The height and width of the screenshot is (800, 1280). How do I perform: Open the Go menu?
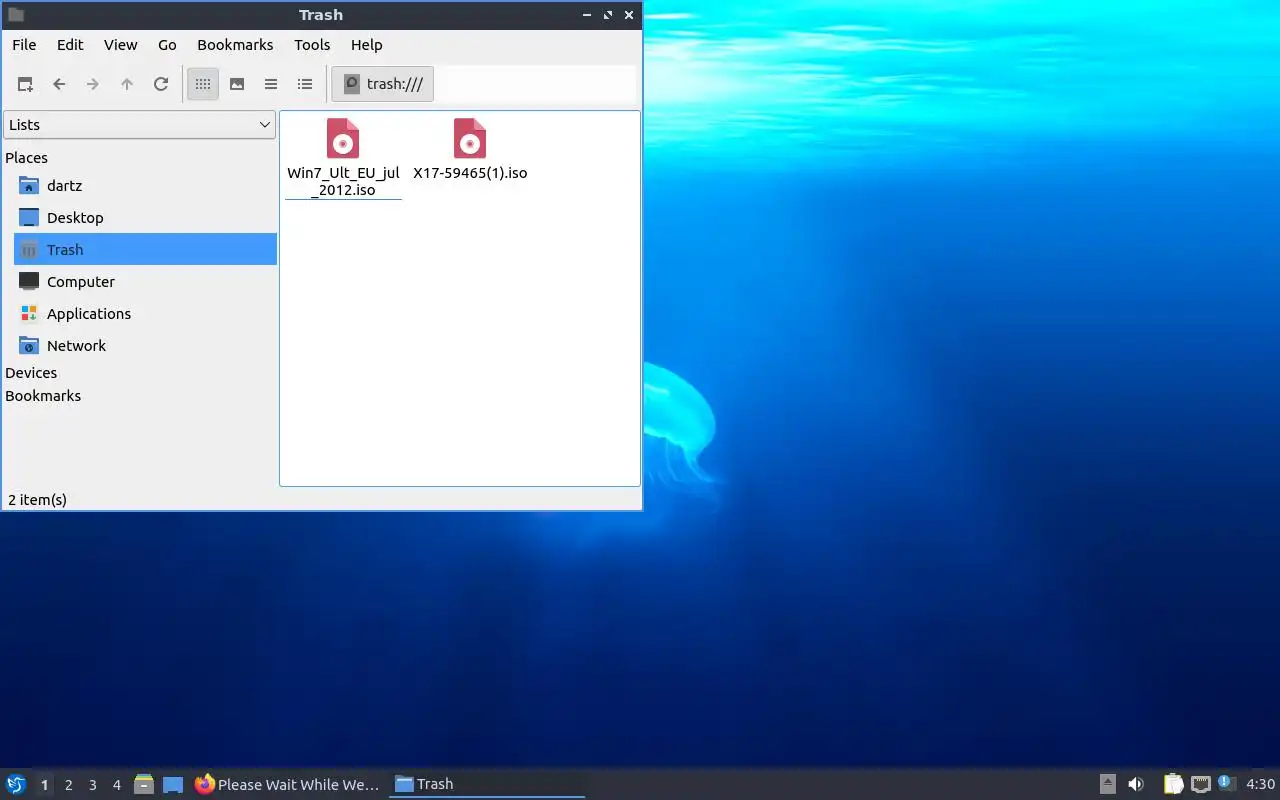[x=167, y=45]
